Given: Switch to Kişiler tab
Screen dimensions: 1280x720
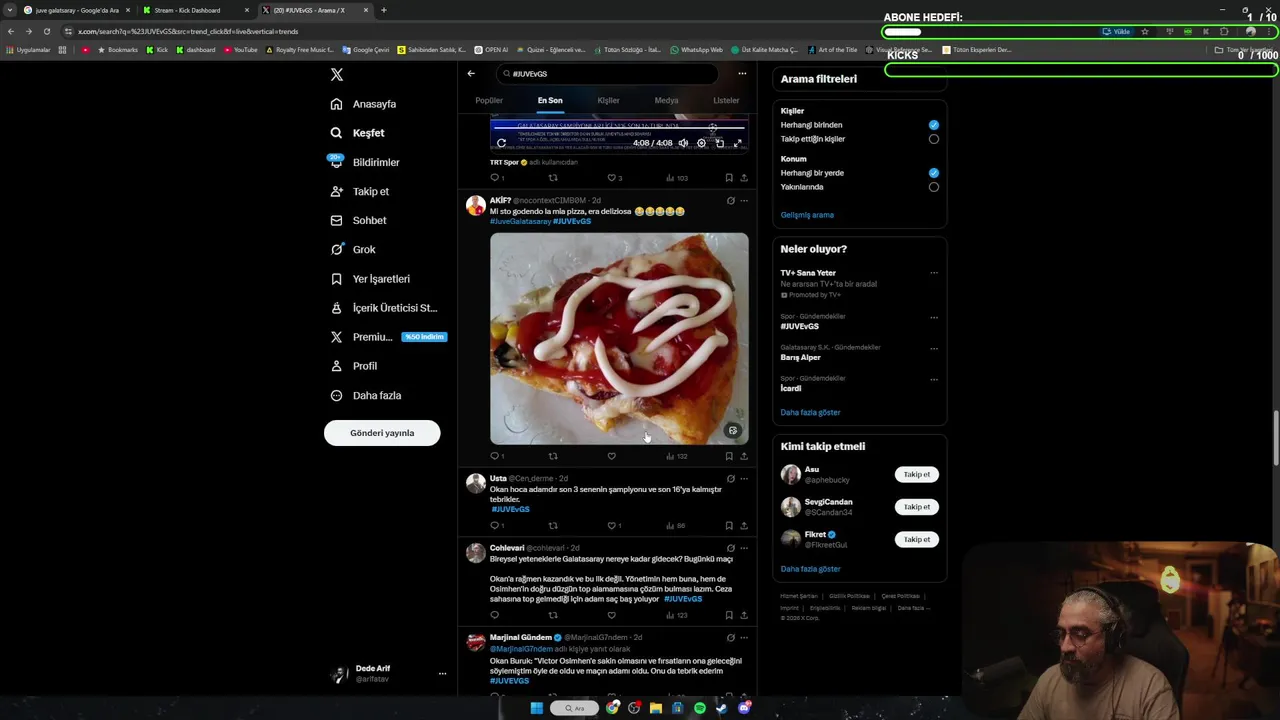Looking at the screenshot, I should [x=608, y=100].
